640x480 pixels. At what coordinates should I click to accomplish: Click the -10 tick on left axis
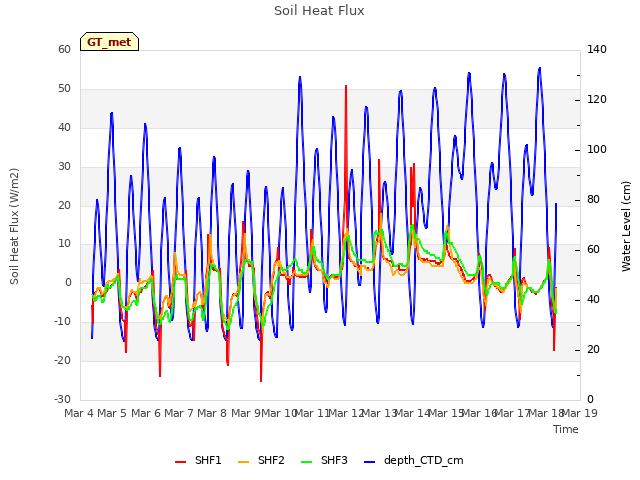(62, 322)
